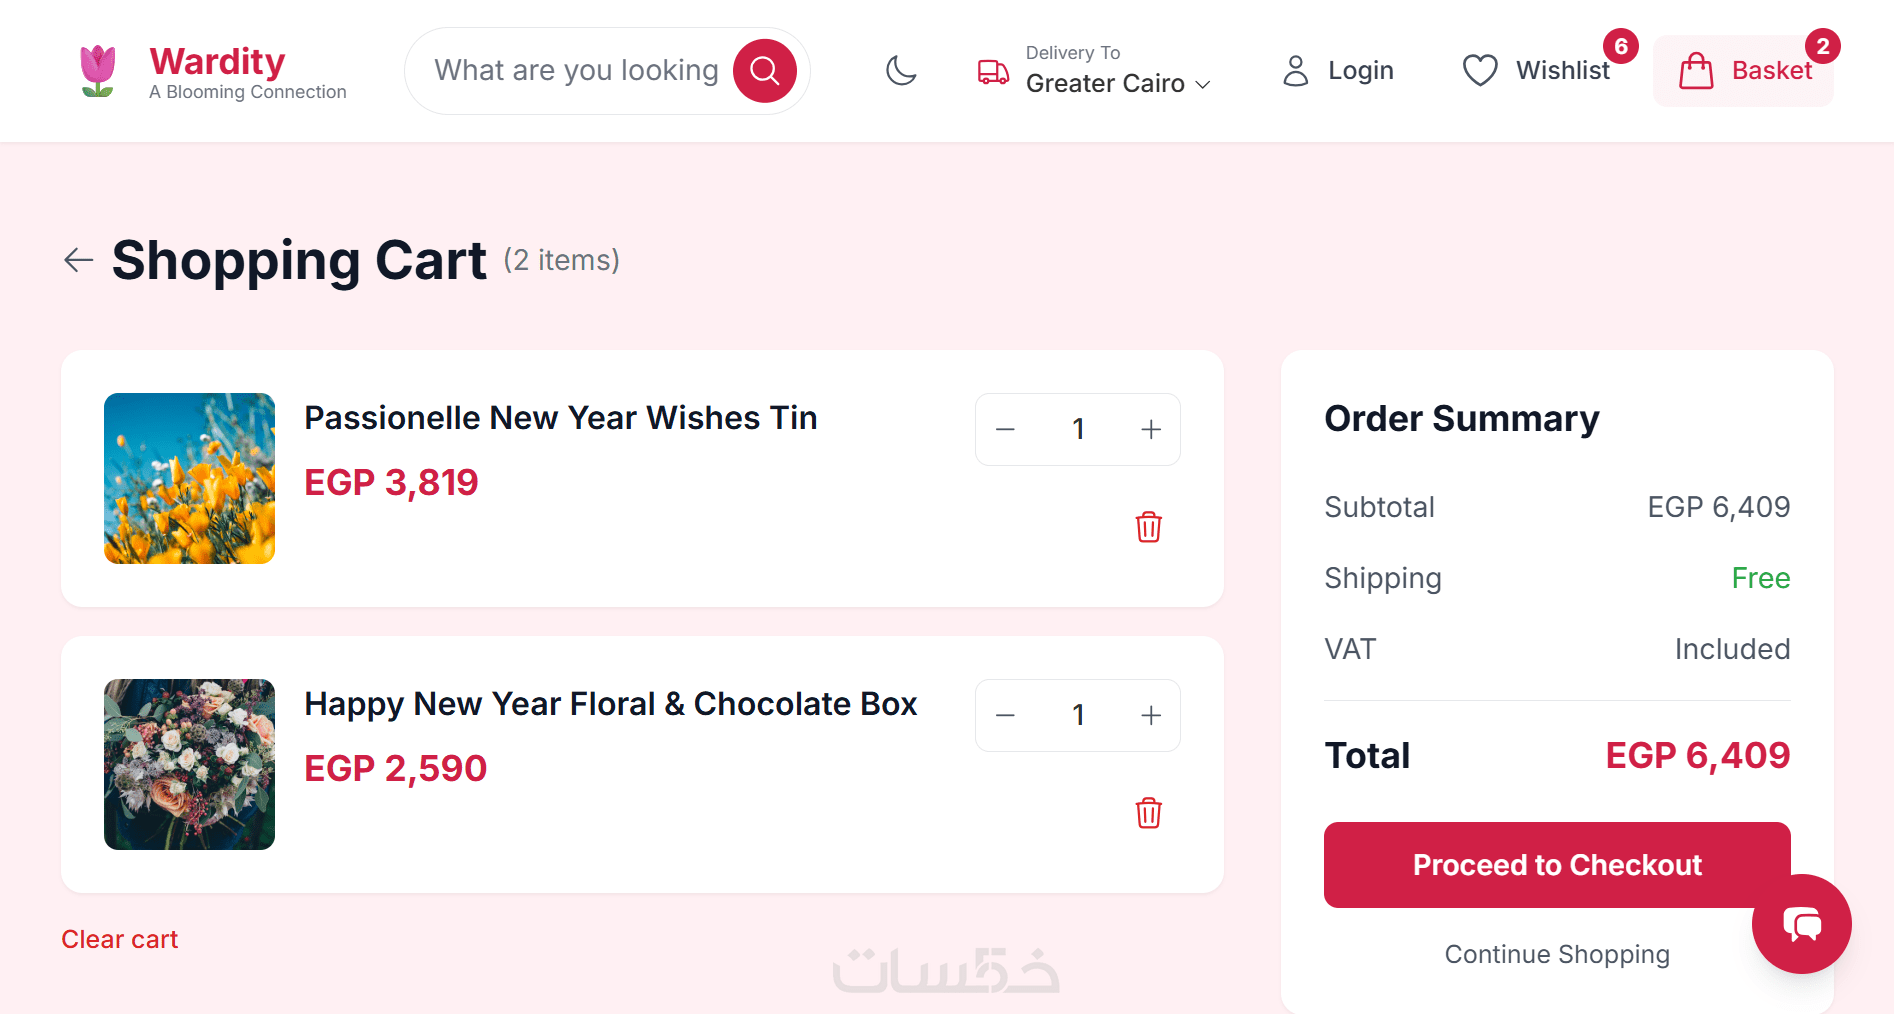Click the Proceed to Checkout button

point(1556,865)
